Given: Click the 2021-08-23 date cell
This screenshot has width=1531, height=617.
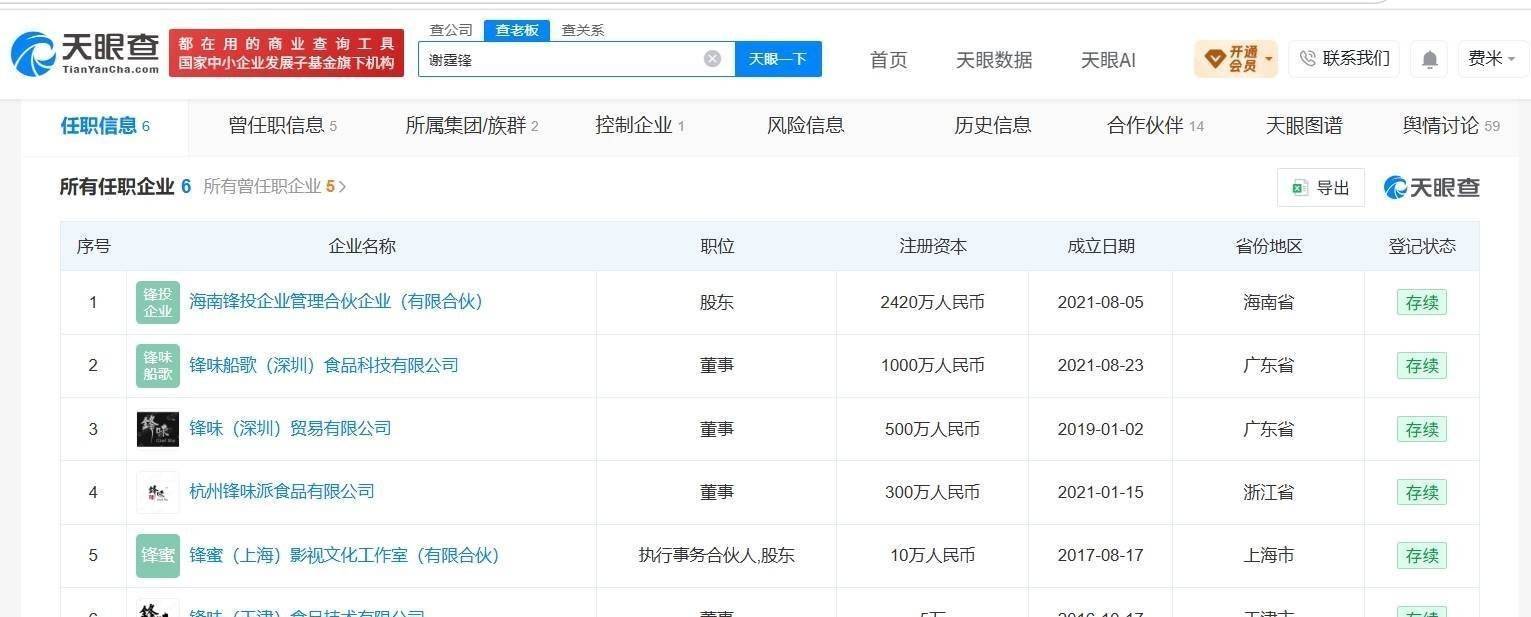Looking at the screenshot, I should tap(1100, 365).
